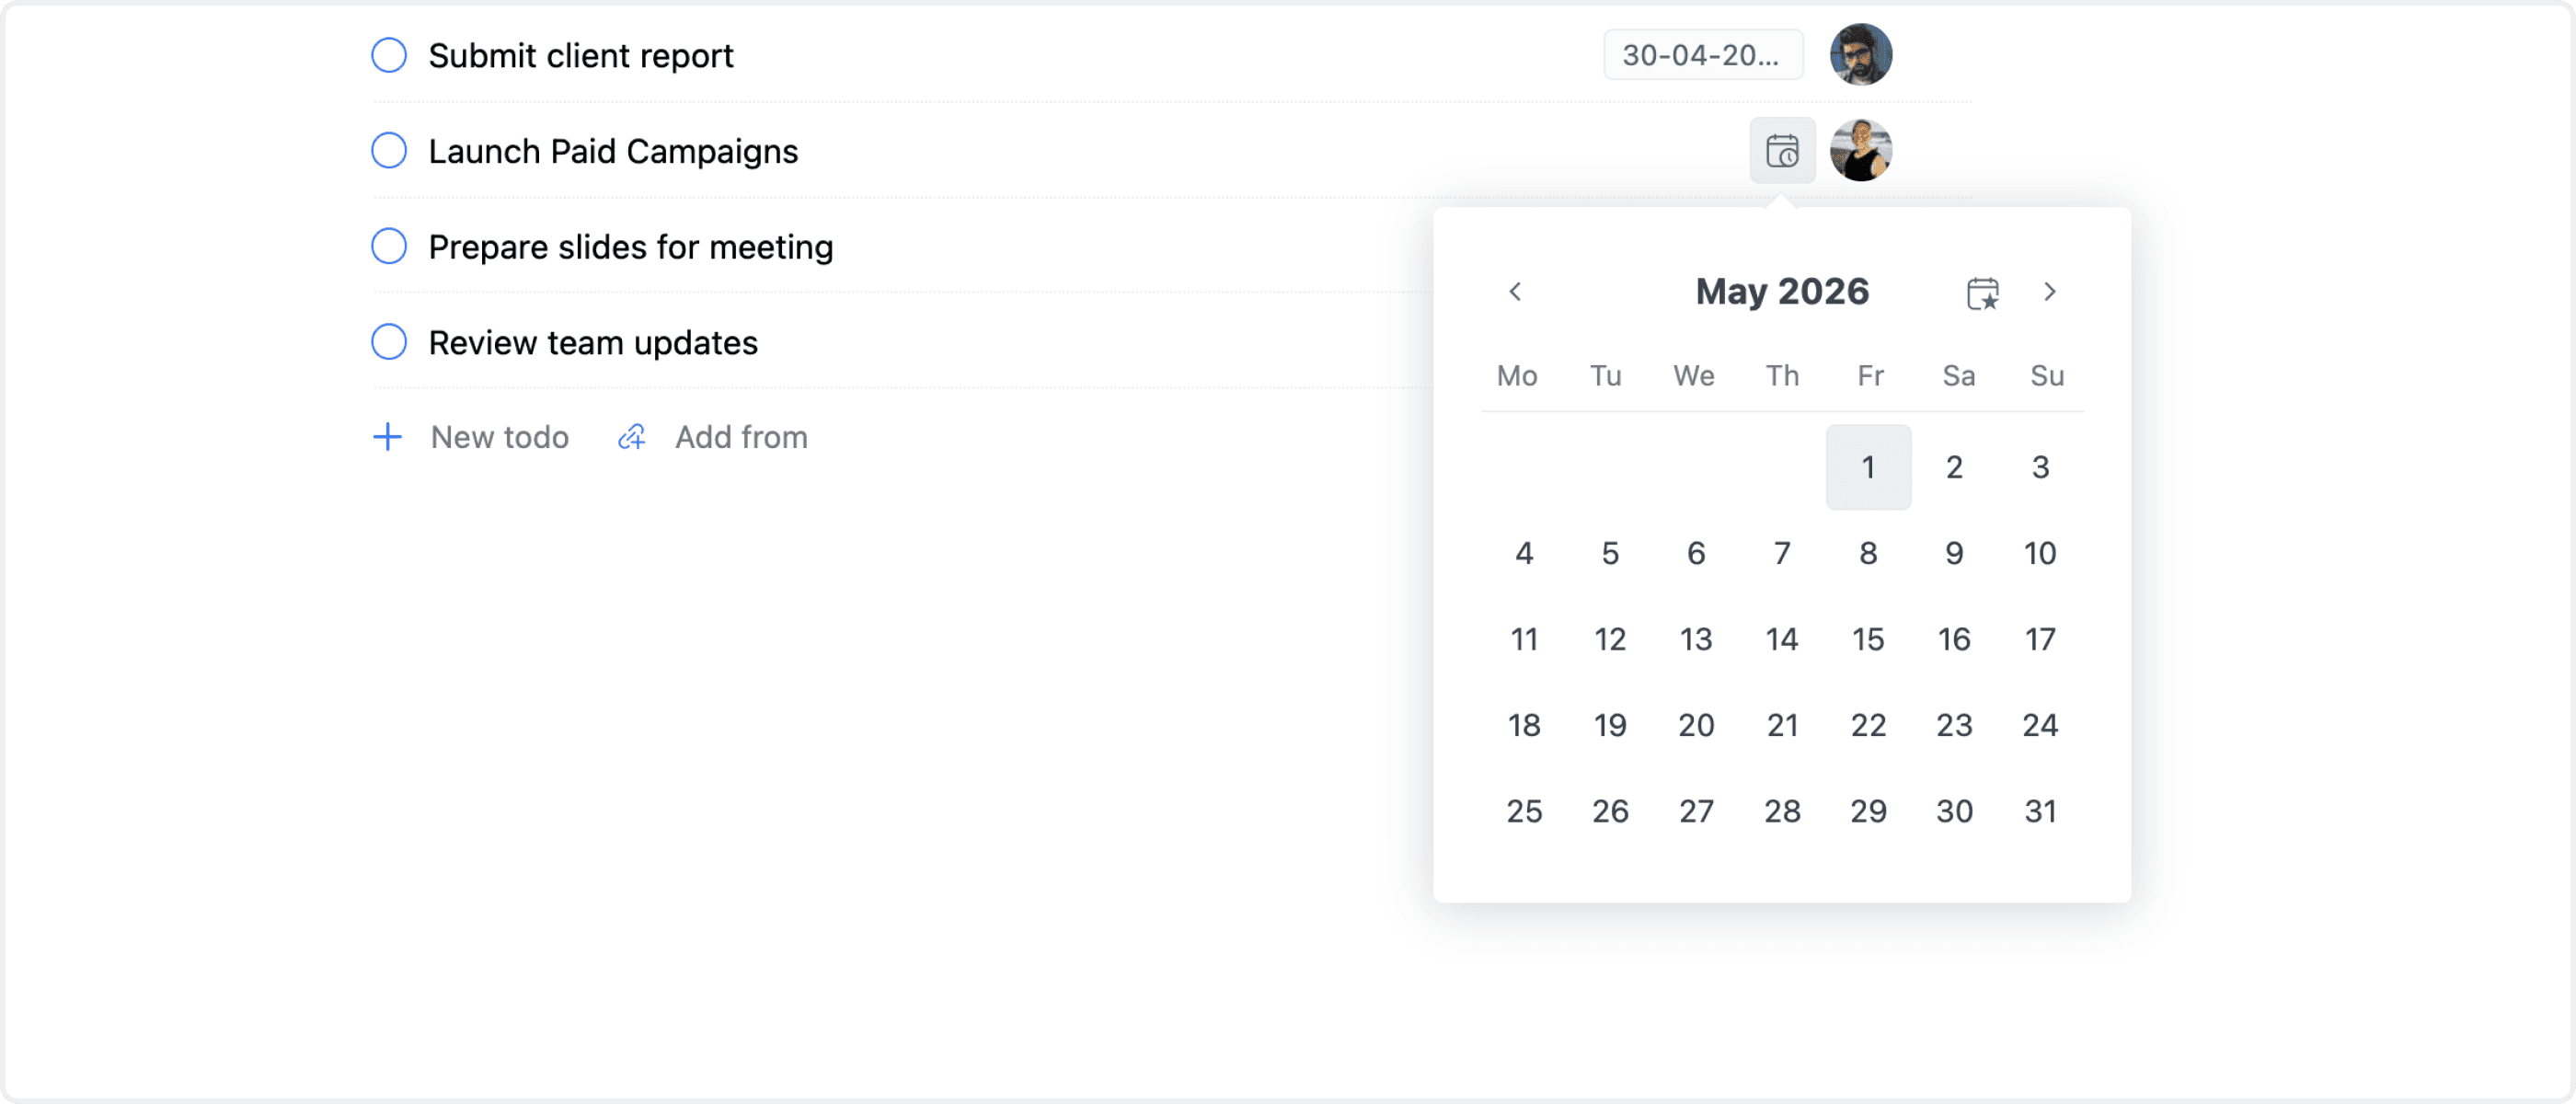Expand the date field on Submit client report
Image resolution: width=2576 pixels, height=1104 pixels.
click(1702, 55)
